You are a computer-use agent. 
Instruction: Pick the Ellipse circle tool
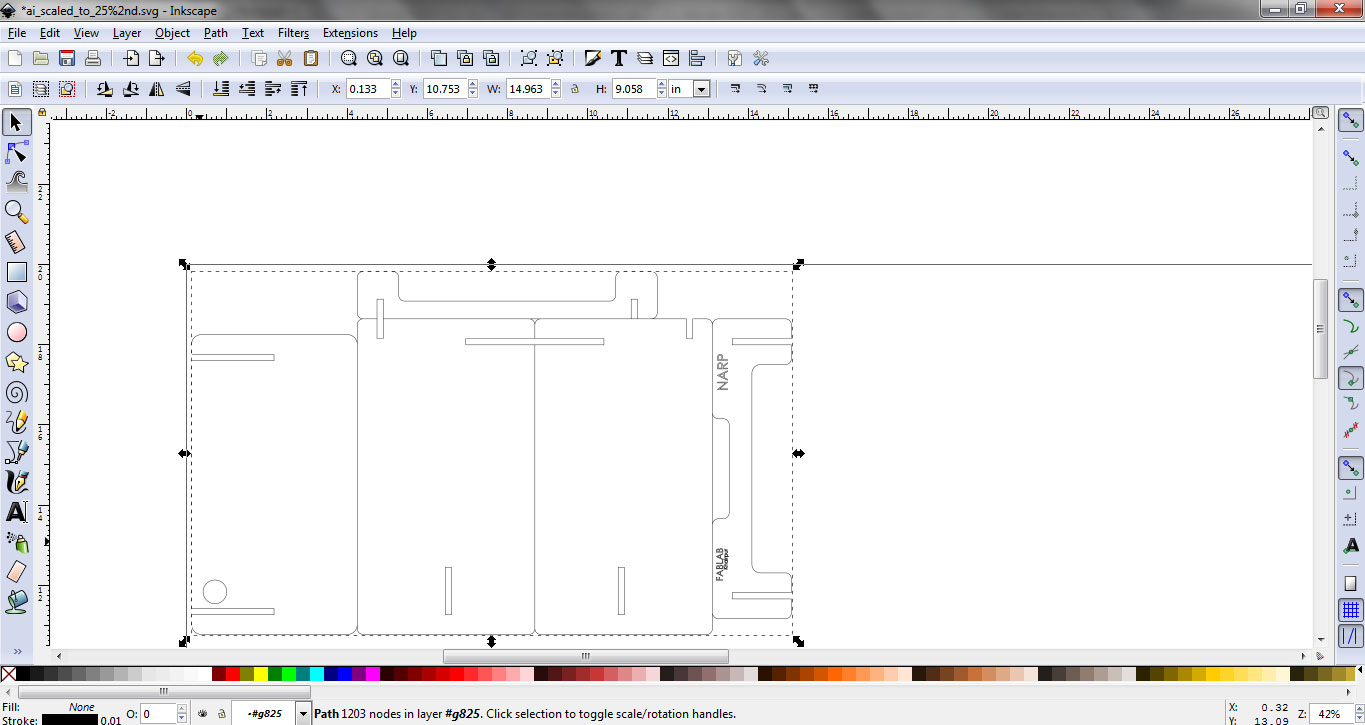[x=17, y=332]
